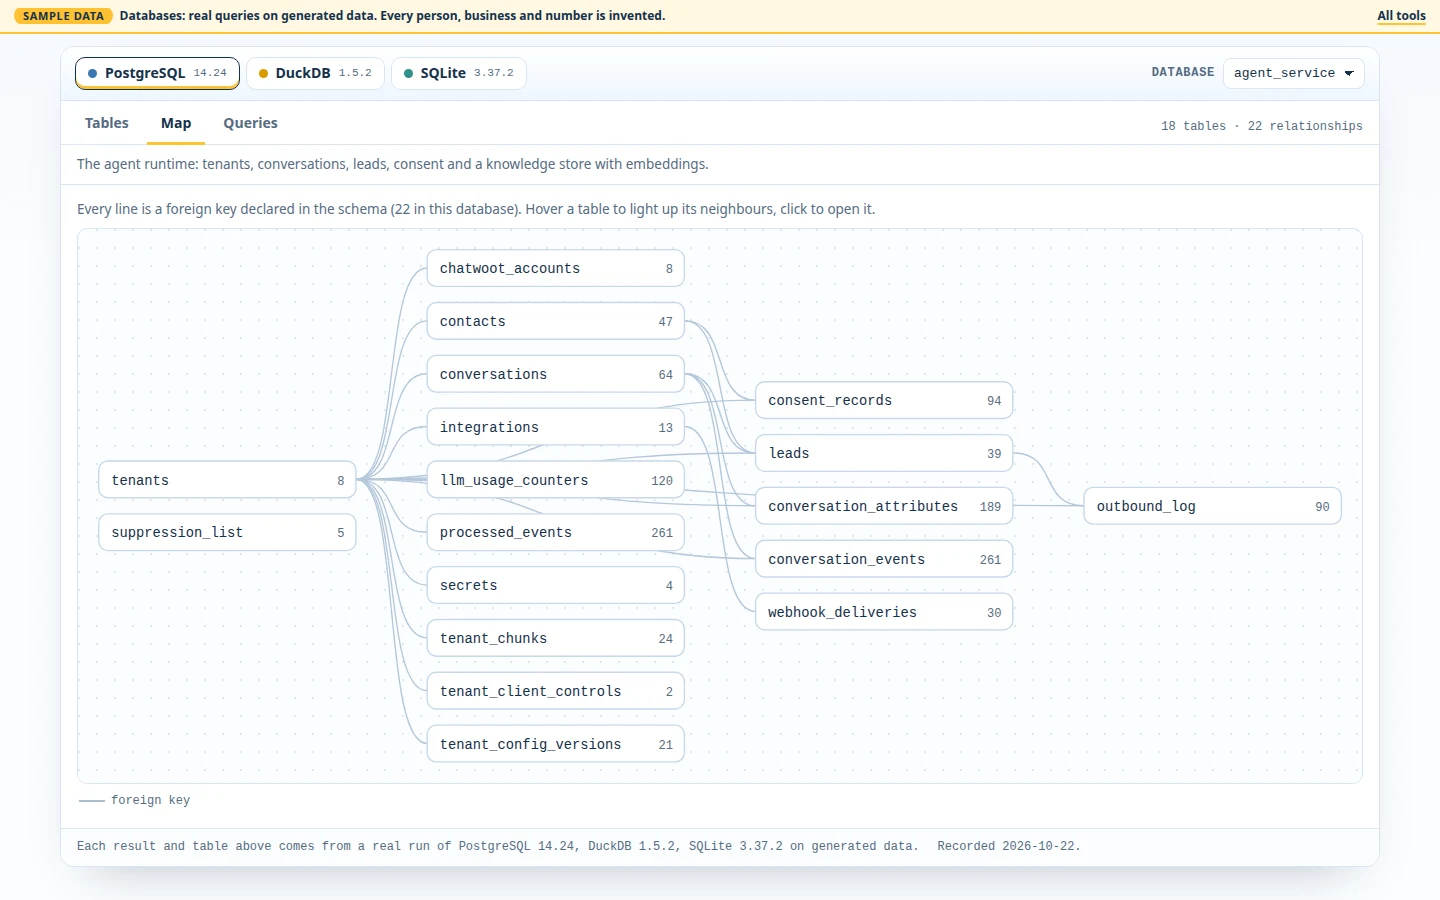Viewport: 1440px width, 900px height.
Task: Open the suppression_list table node
Action: pos(227,532)
